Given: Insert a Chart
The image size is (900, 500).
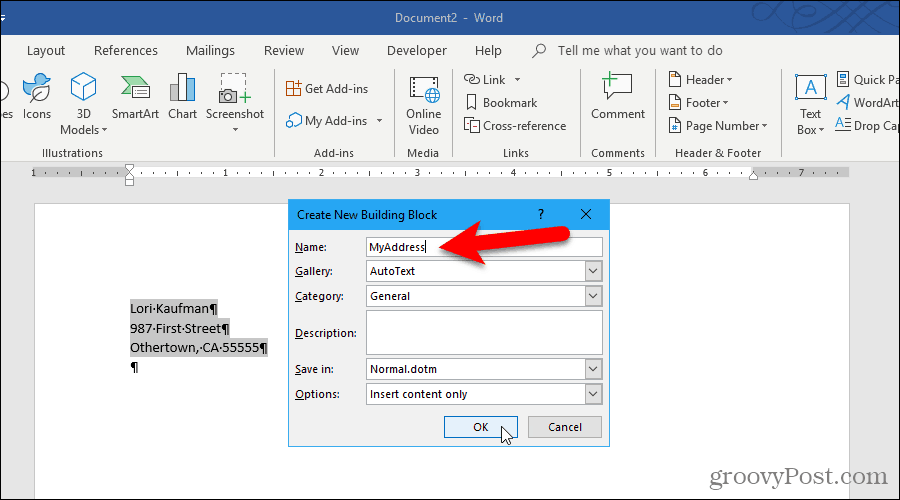Looking at the screenshot, I should pyautogui.click(x=183, y=96).
